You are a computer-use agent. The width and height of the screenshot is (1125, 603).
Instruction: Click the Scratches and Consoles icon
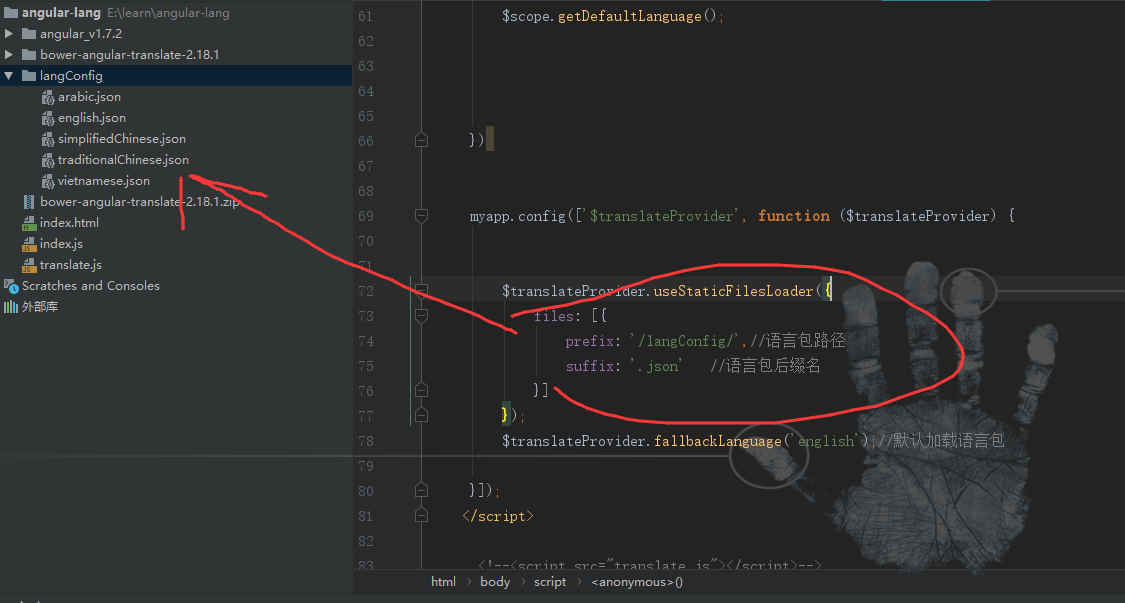pyautogui.click(x=11, y=286)
